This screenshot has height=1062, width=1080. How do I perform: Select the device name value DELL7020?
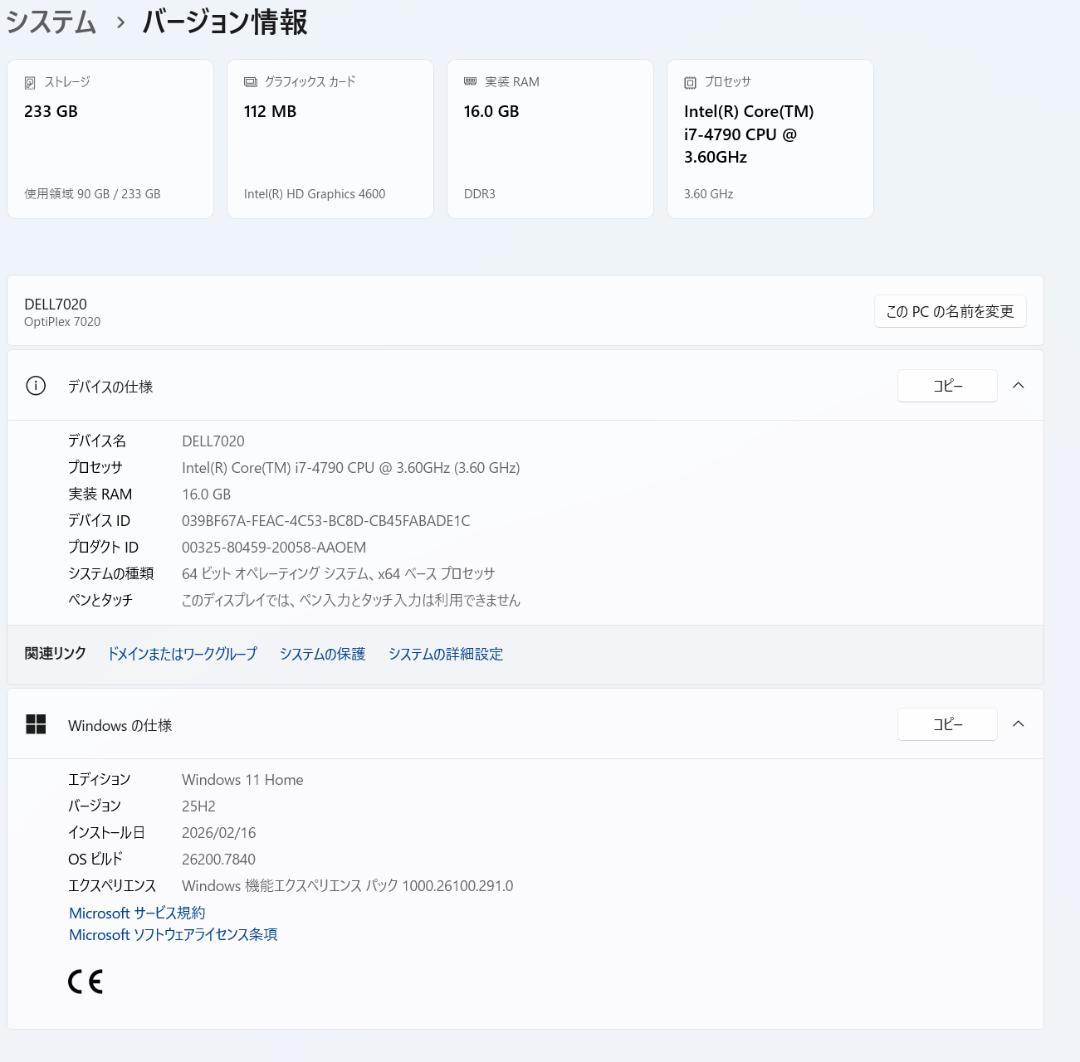click(213, 441)
